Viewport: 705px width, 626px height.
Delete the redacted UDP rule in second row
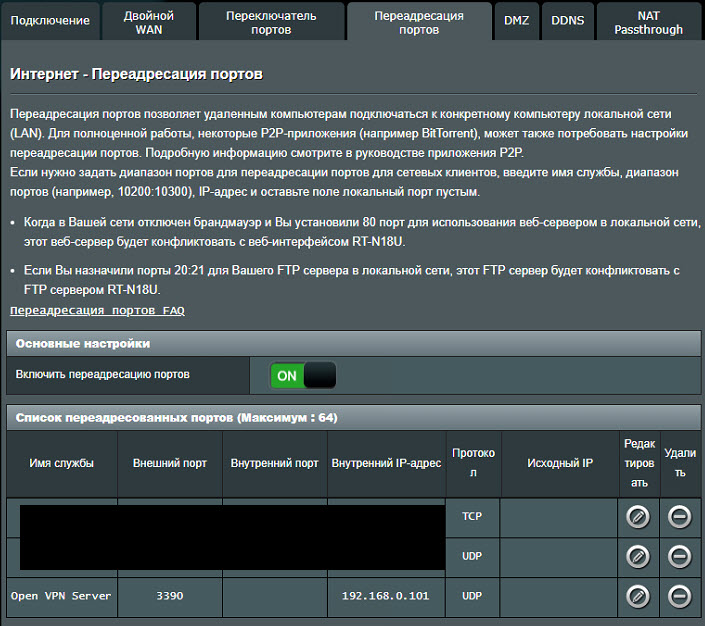pyautogui.click(x=679, y=556)
